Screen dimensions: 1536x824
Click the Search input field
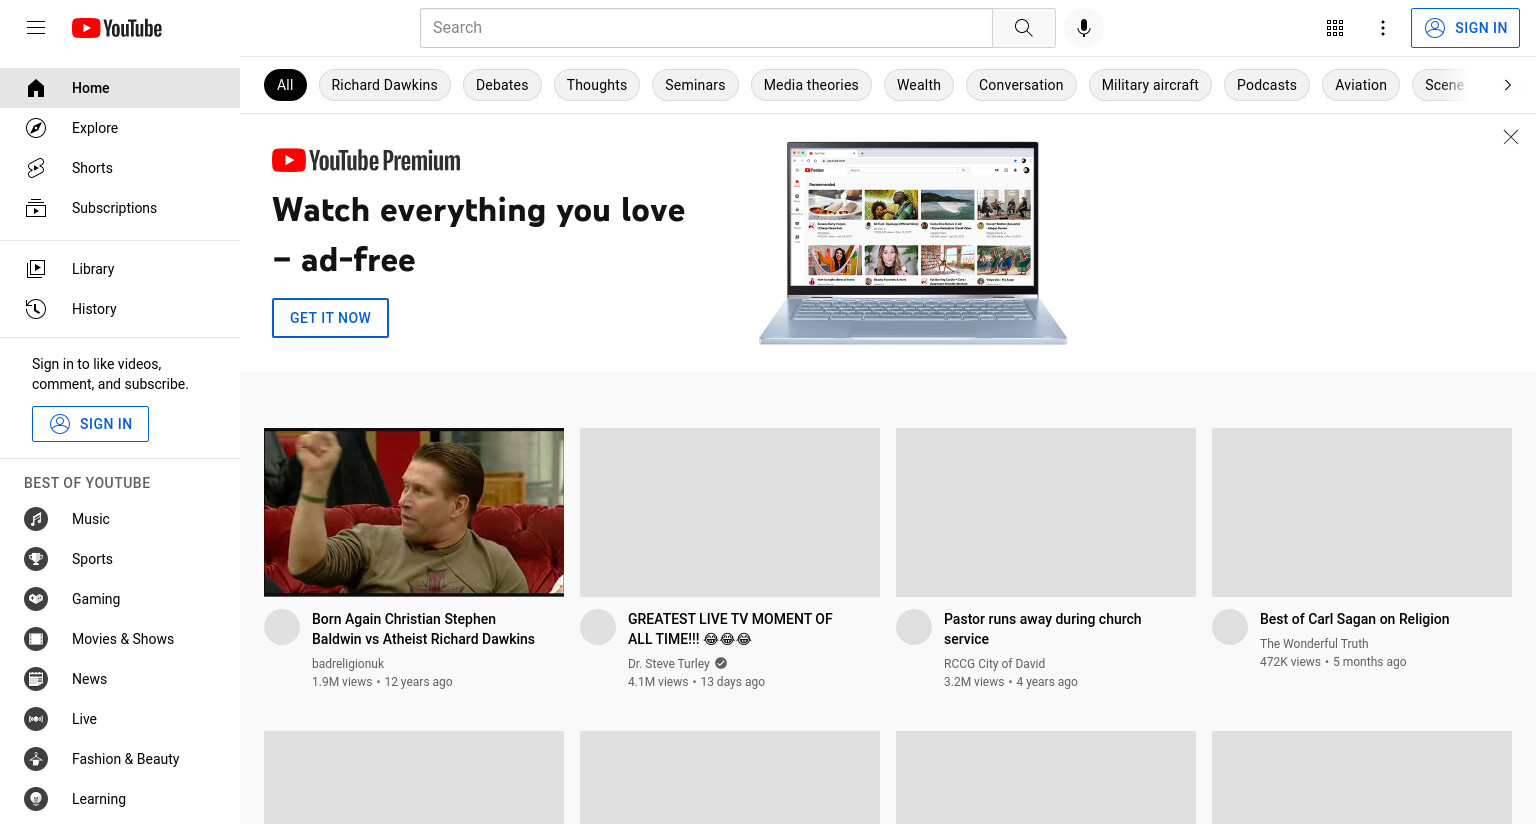coord(706,28)
